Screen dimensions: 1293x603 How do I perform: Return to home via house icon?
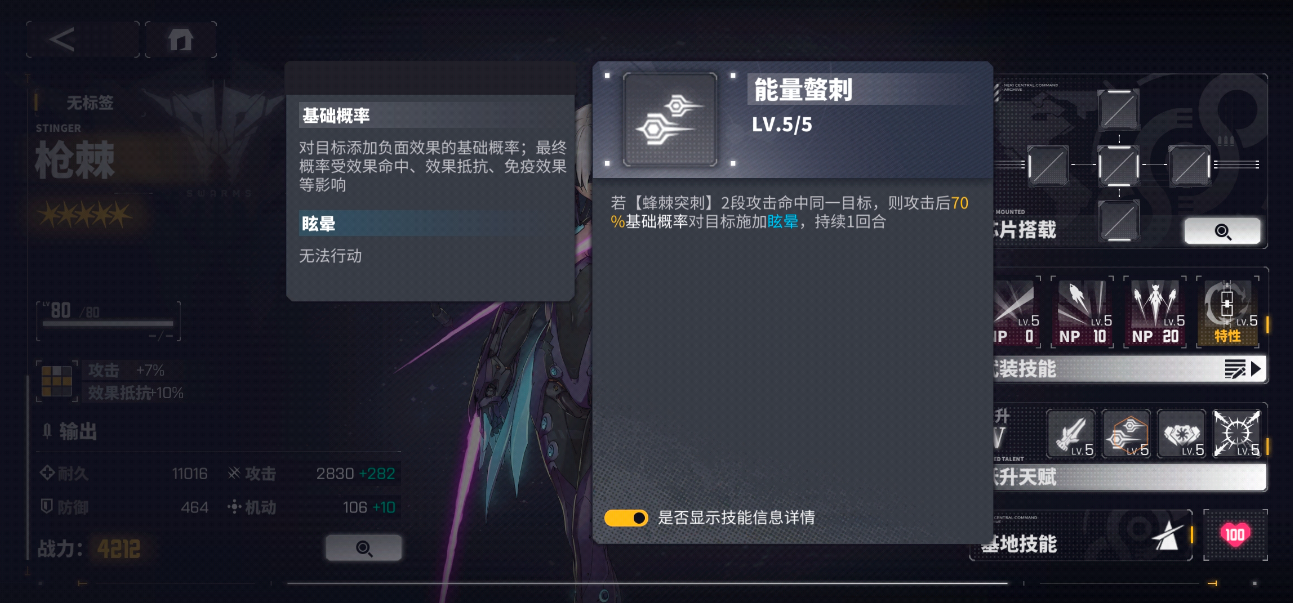point(181,39)
